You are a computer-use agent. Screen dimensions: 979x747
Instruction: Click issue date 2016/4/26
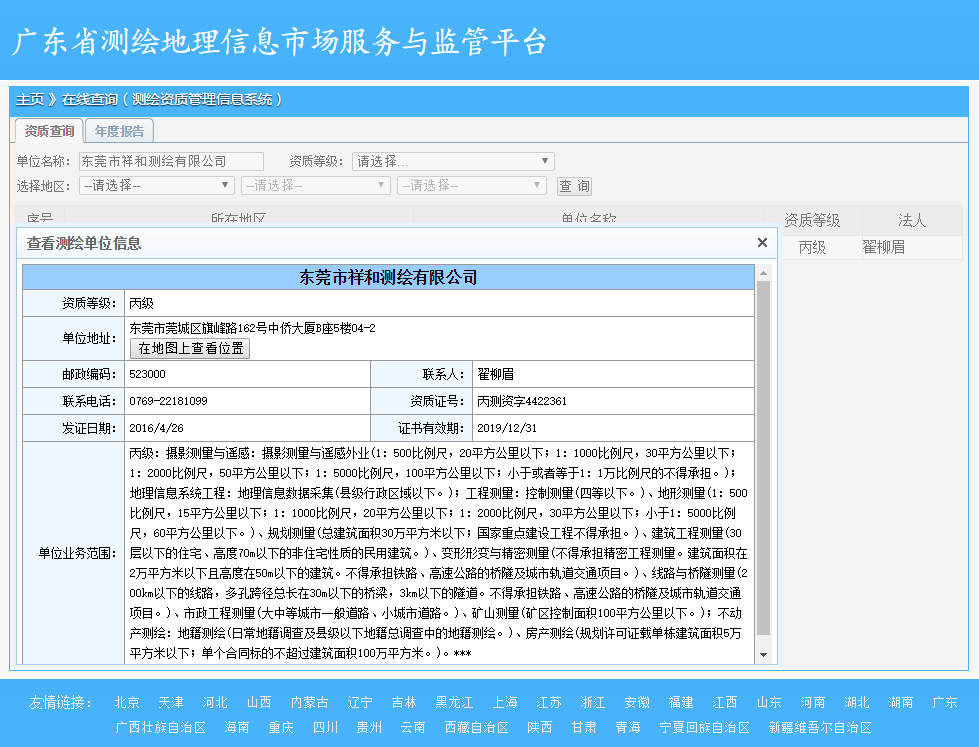coord(156,428)
